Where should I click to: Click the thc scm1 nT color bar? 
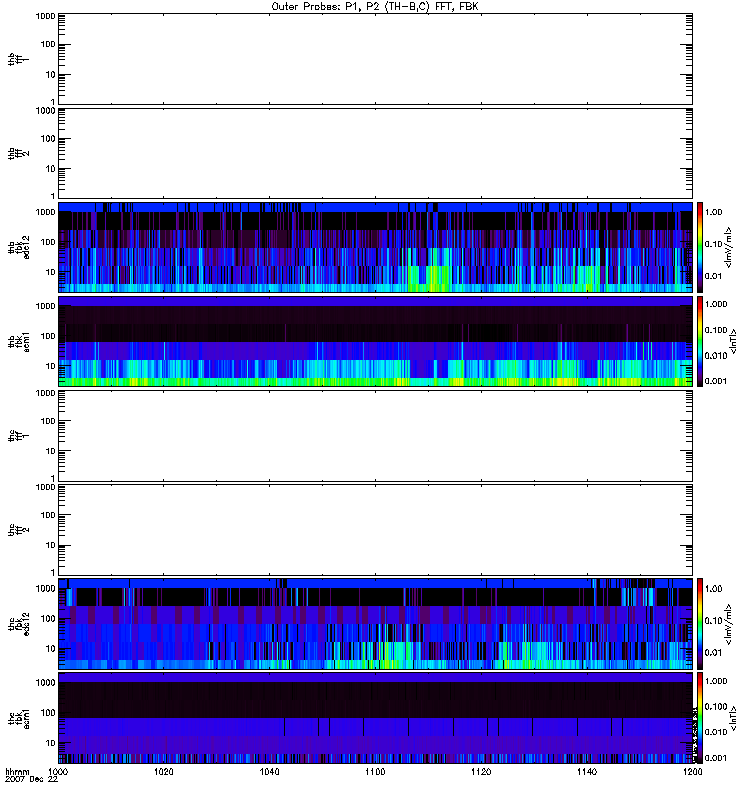pos(700,717)
